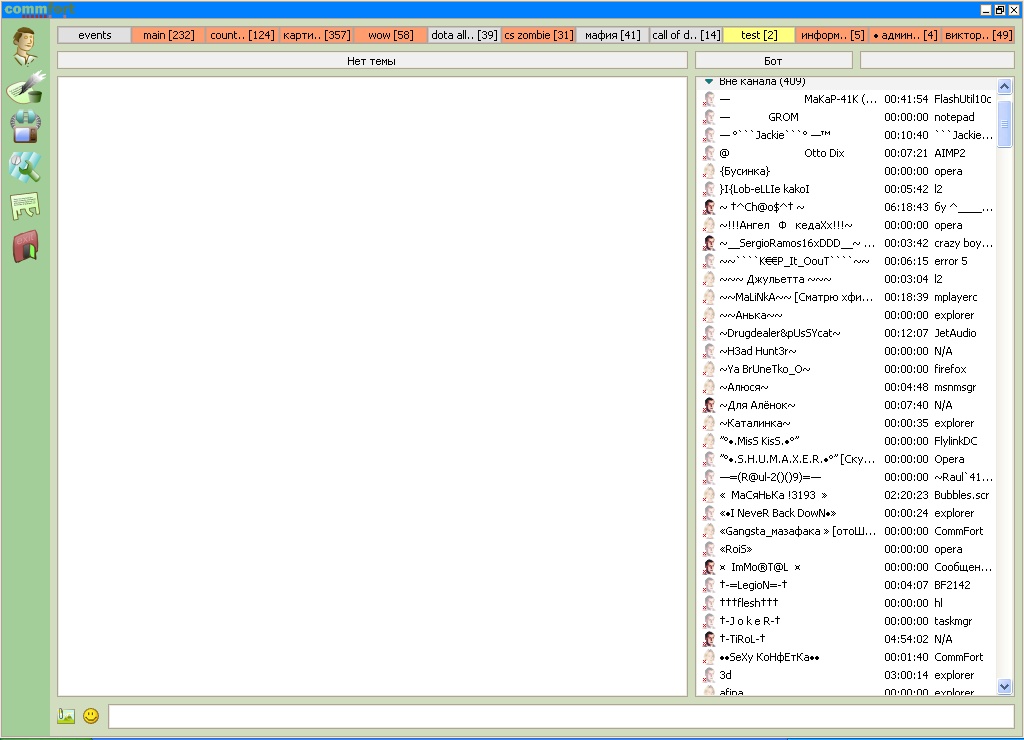Click the attach image icon
The height and width of the screenshot is (740, 1024).
tap(67, 716)
